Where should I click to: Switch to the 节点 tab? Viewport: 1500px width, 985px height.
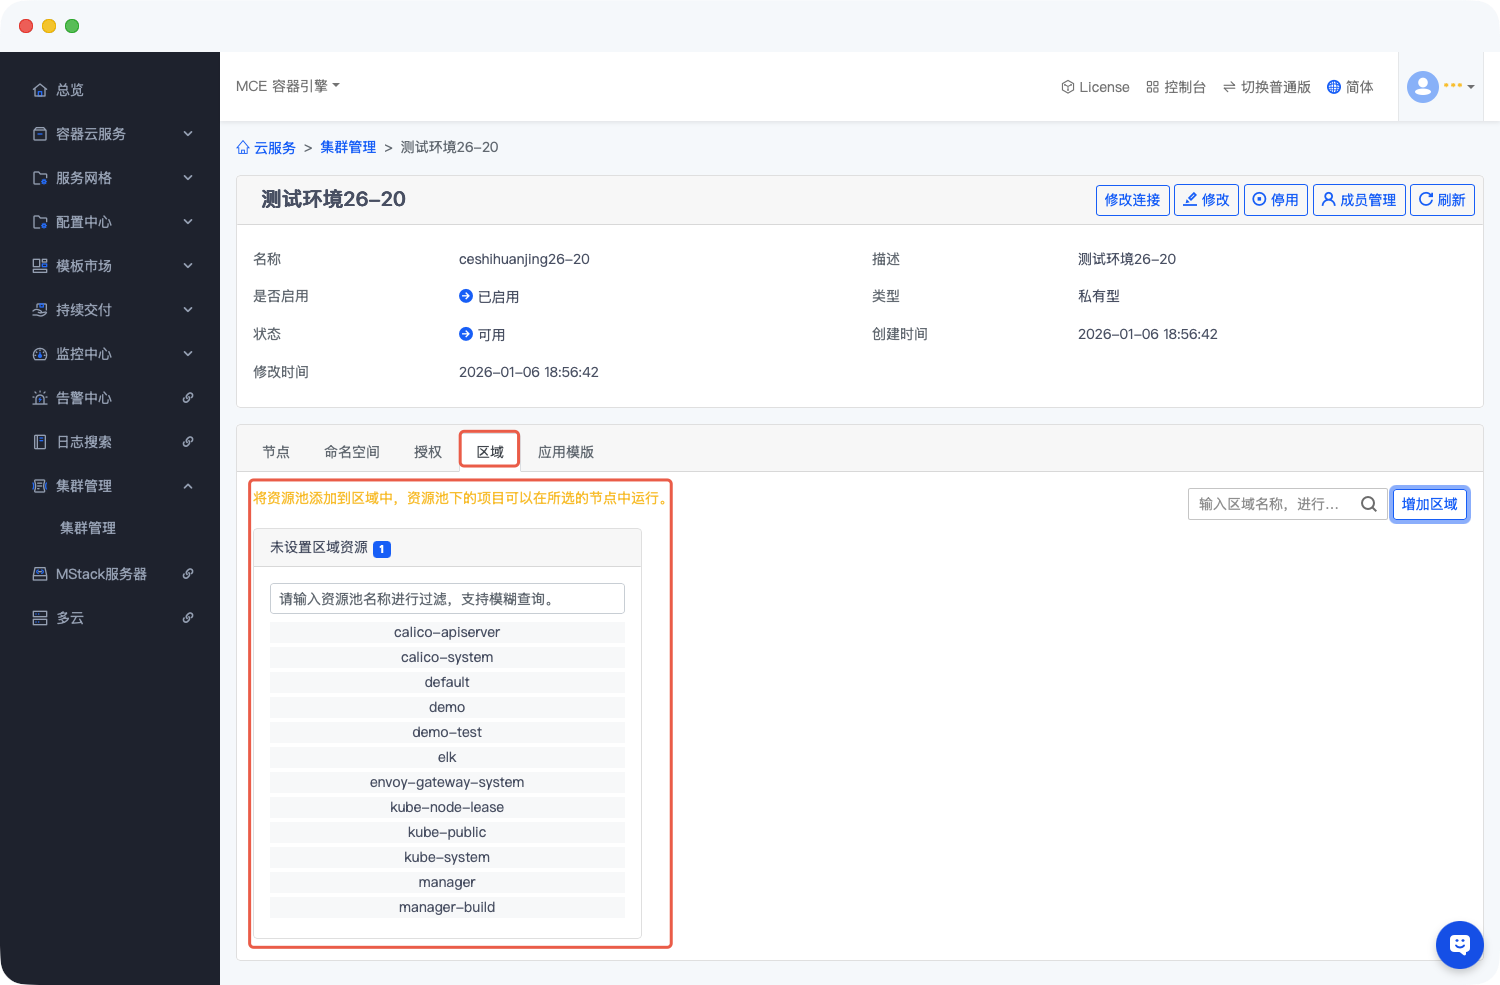tap(276, 452)
